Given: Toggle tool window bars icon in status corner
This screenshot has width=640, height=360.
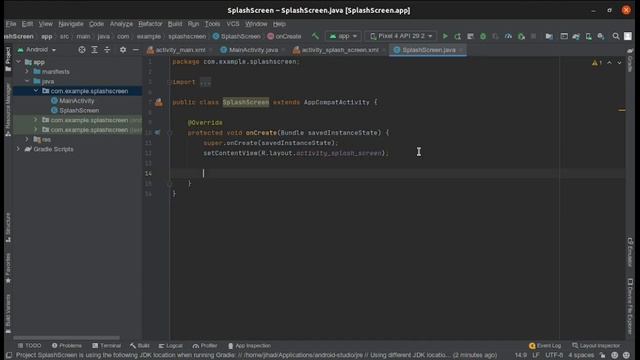Looking at the screenshot, I should 9,355.
